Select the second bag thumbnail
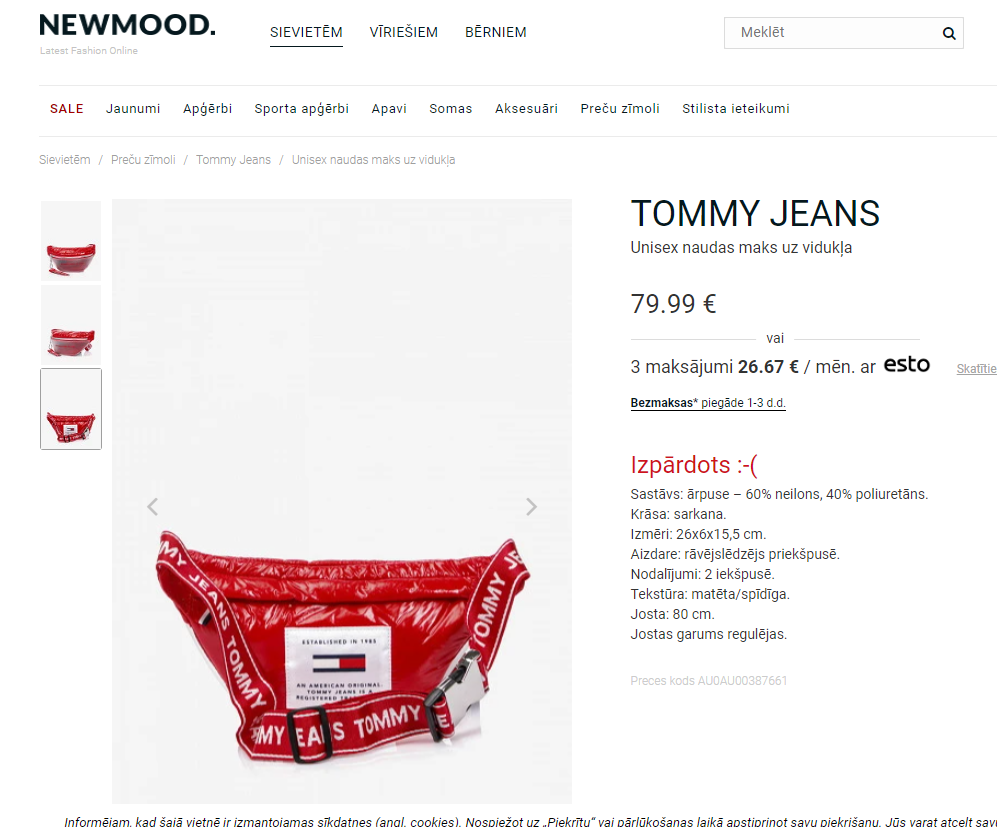The height and width of the screenshot is (827, 997). pyautogui.click(x=71, y=325)
